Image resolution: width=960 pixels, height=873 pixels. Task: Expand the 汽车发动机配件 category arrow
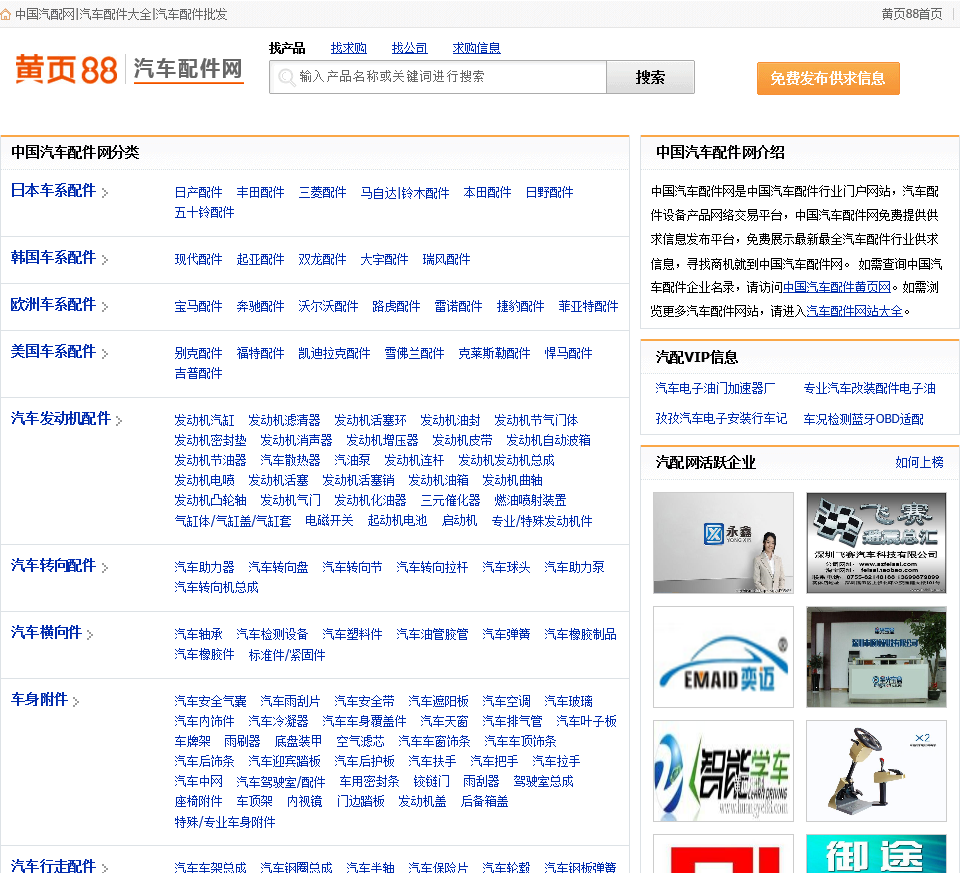119,421
